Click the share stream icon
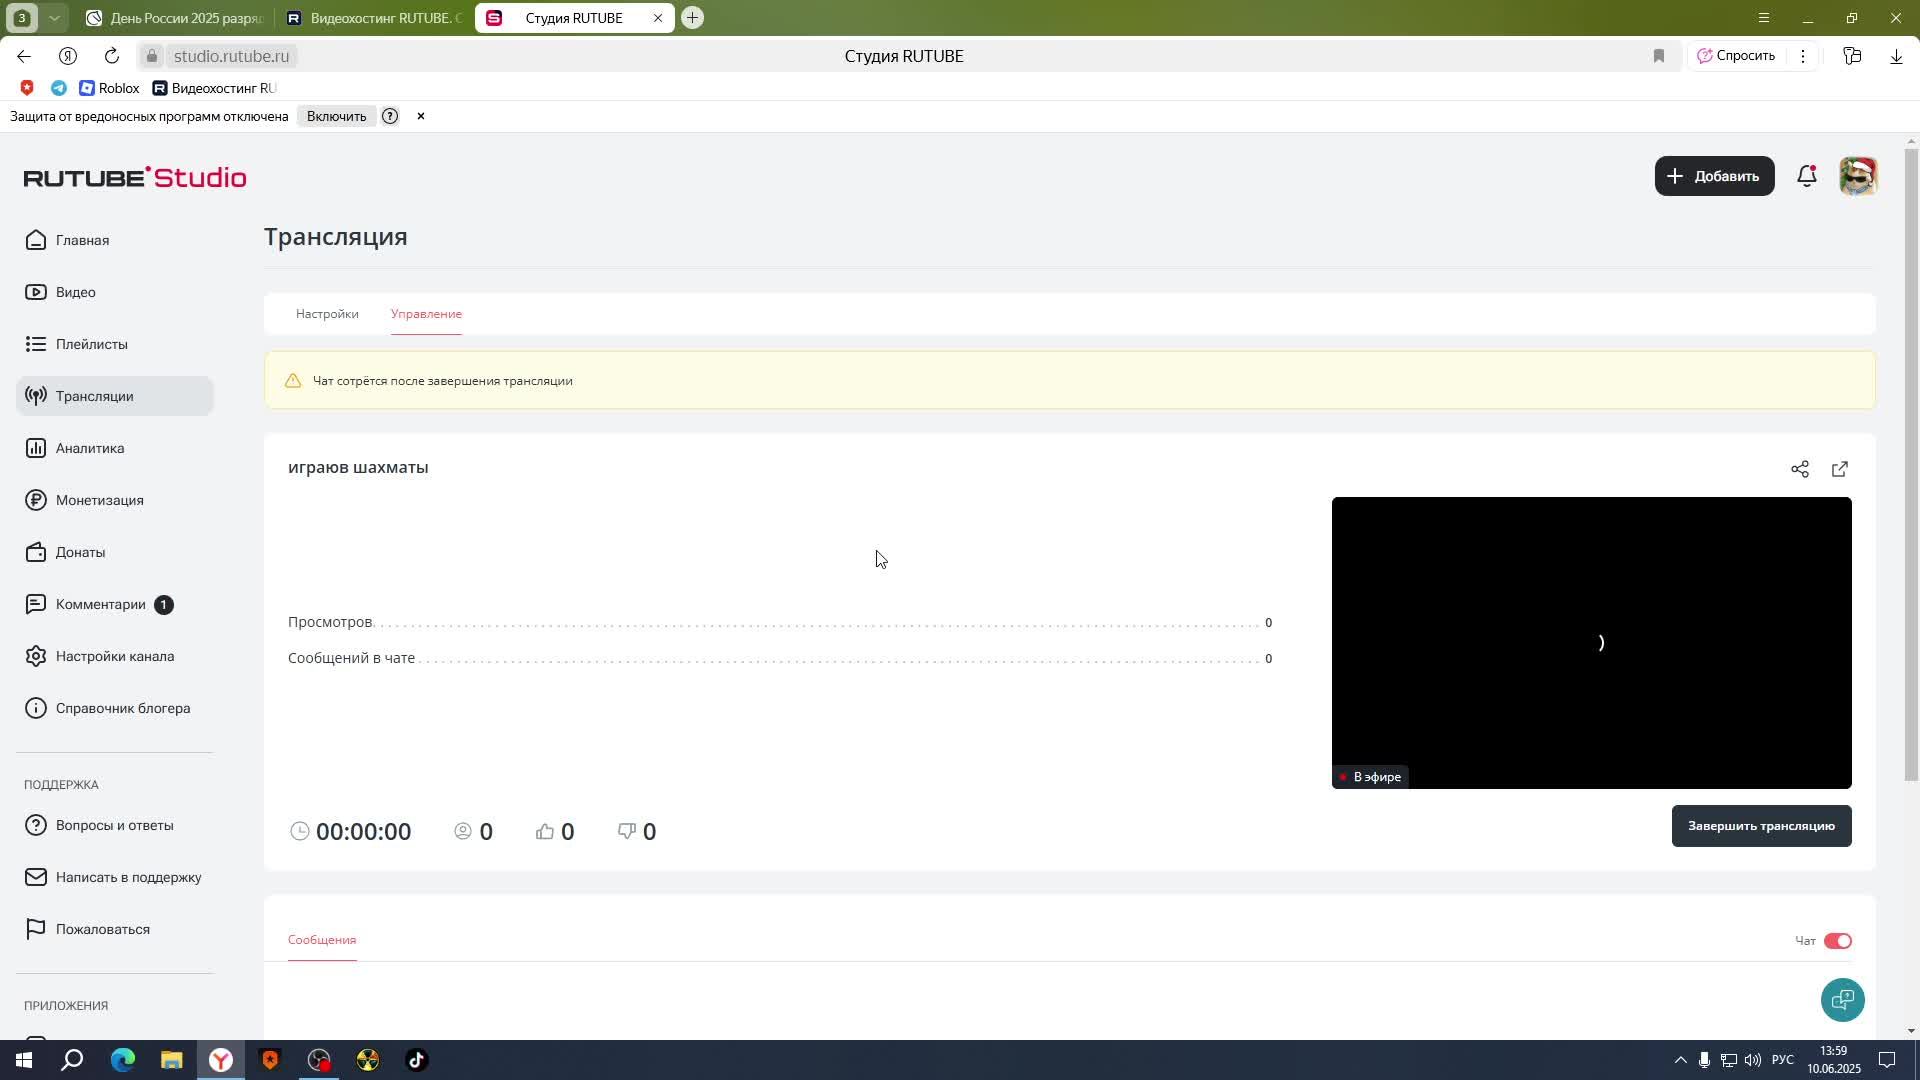 pos(1800,469)
